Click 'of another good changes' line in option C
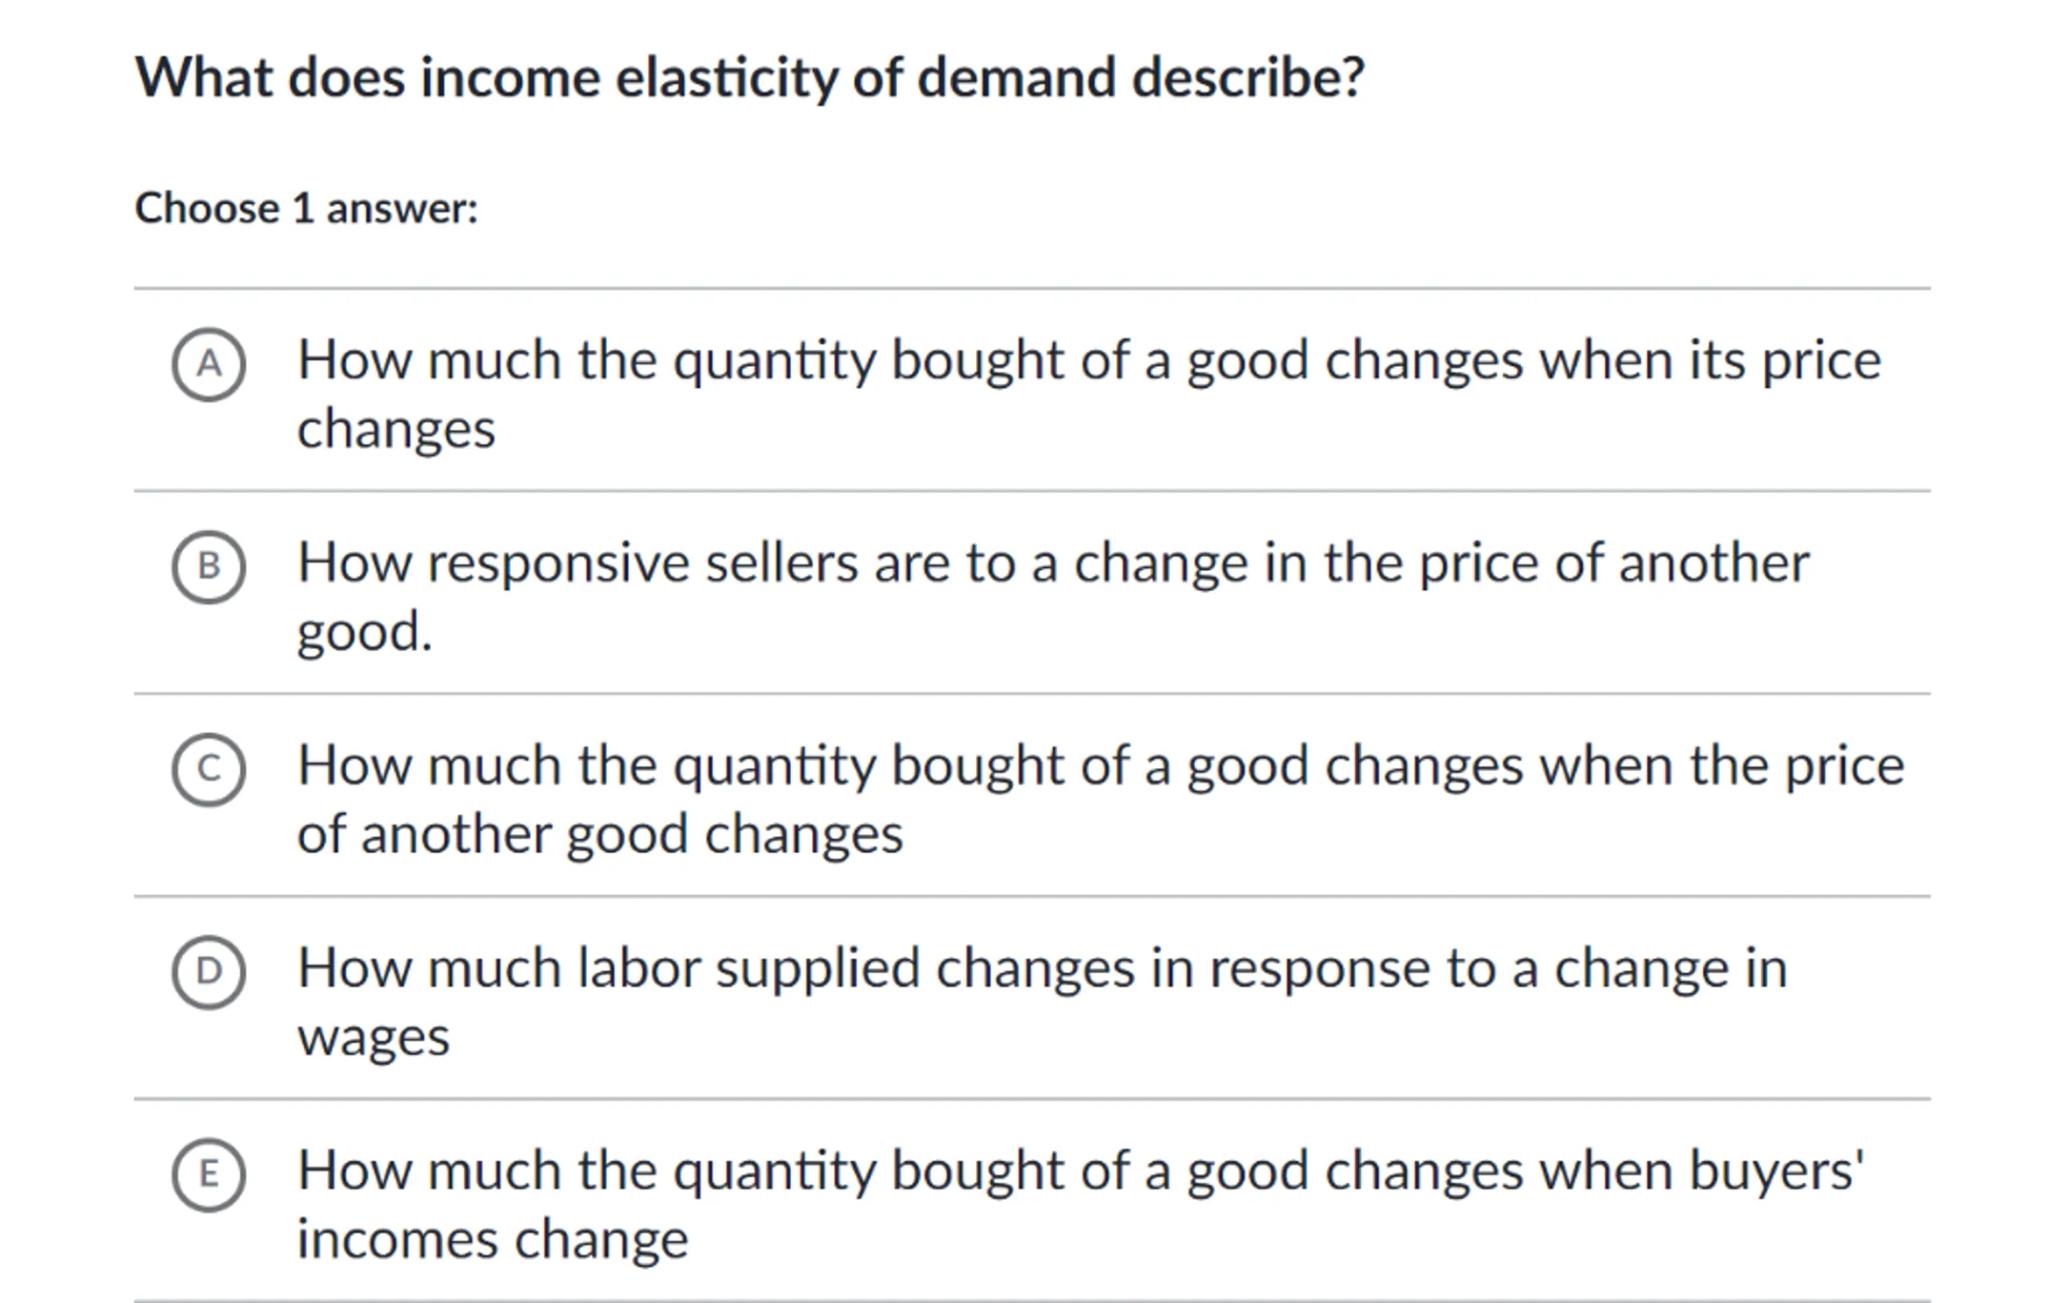Screen dimensions: 2048x1303 pyautogui.click(x=600, y=834)
